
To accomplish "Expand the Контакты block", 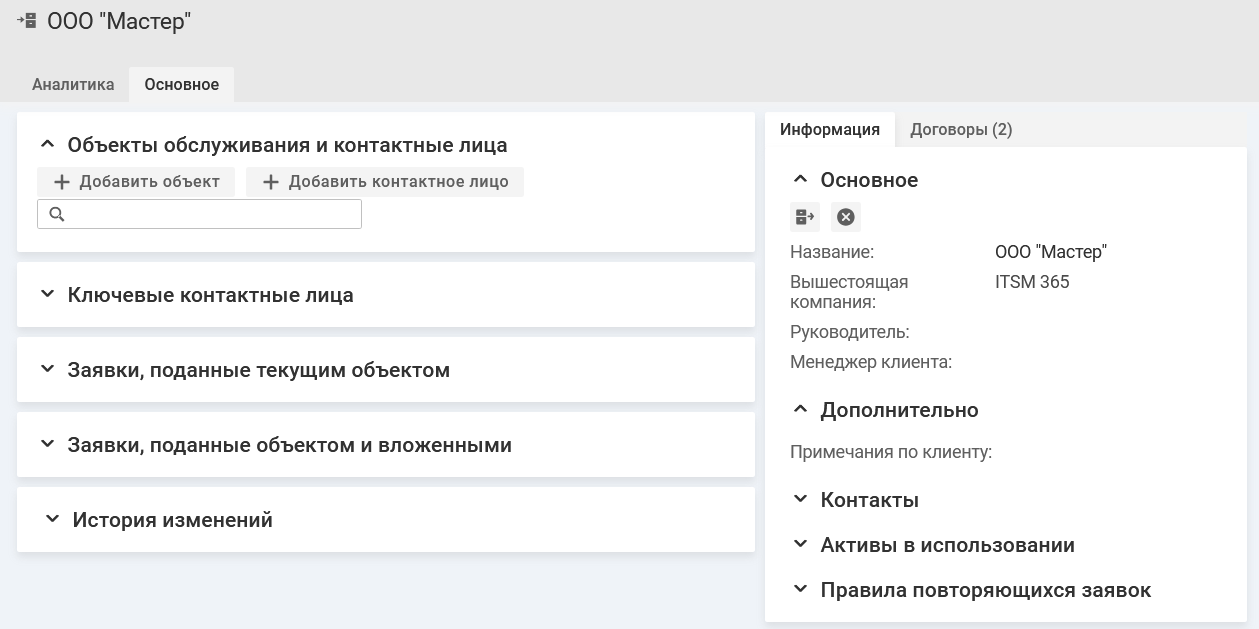I will (x=799, y=499).
